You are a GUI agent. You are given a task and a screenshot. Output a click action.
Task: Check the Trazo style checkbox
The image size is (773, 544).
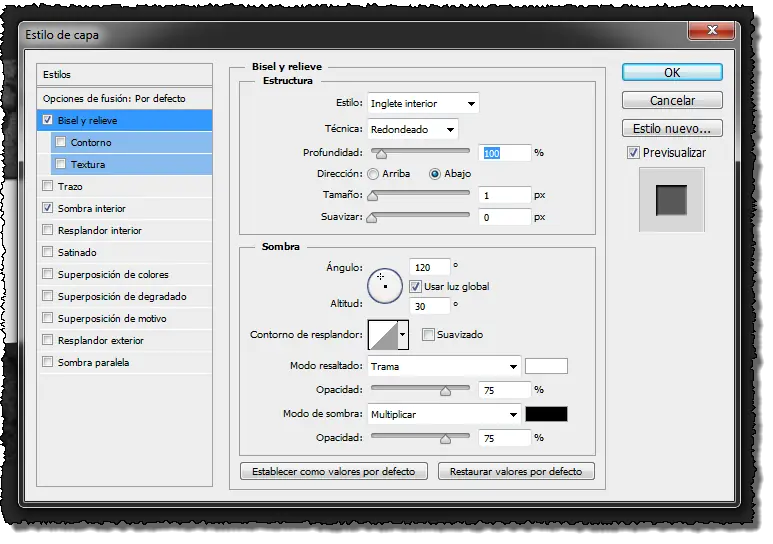(47, 186)
